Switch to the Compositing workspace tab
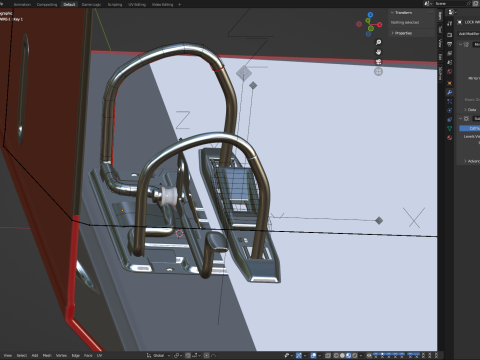Viewport: 480px width, 360px height. tap(47, 4)
